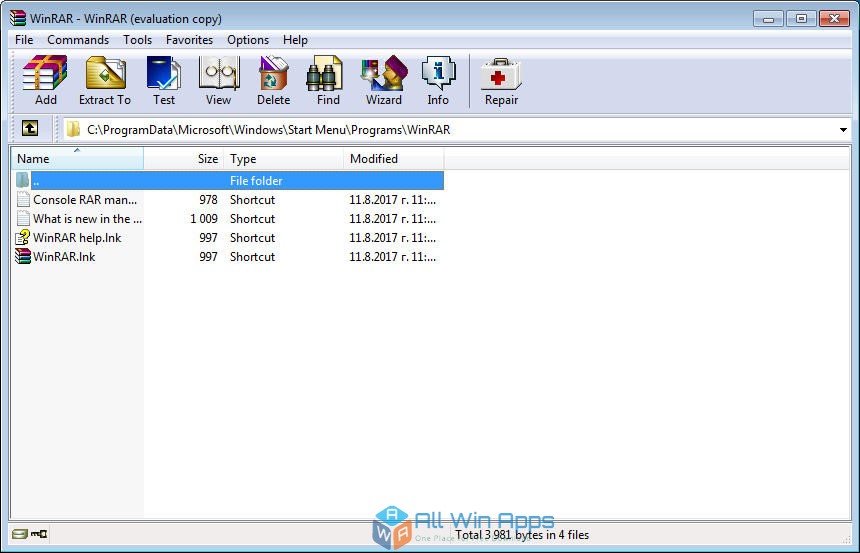The height and width of the screenshot is (553, 860).
Task: Show archive Info icon
Action: pos(438,73)
